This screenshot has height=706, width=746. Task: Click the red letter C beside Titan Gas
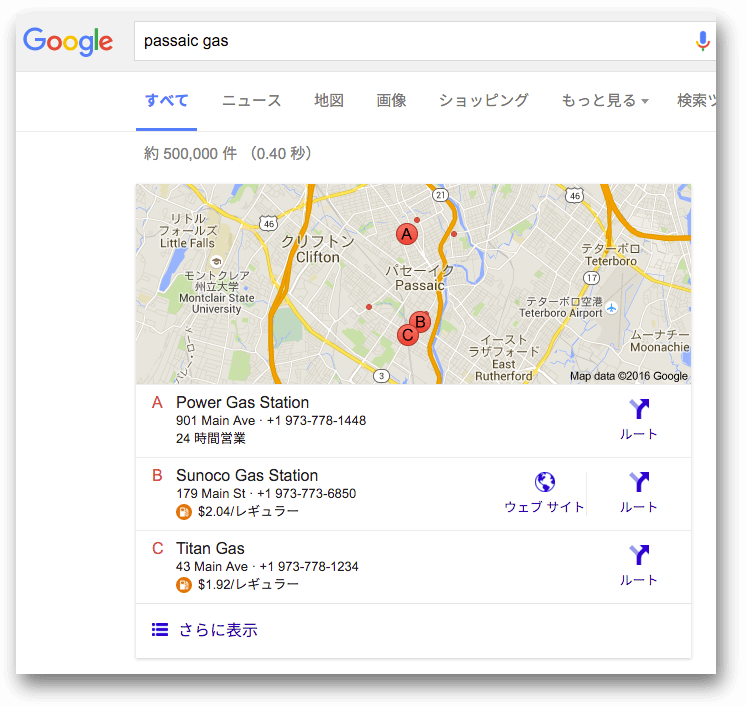click(x=157, y=549)
